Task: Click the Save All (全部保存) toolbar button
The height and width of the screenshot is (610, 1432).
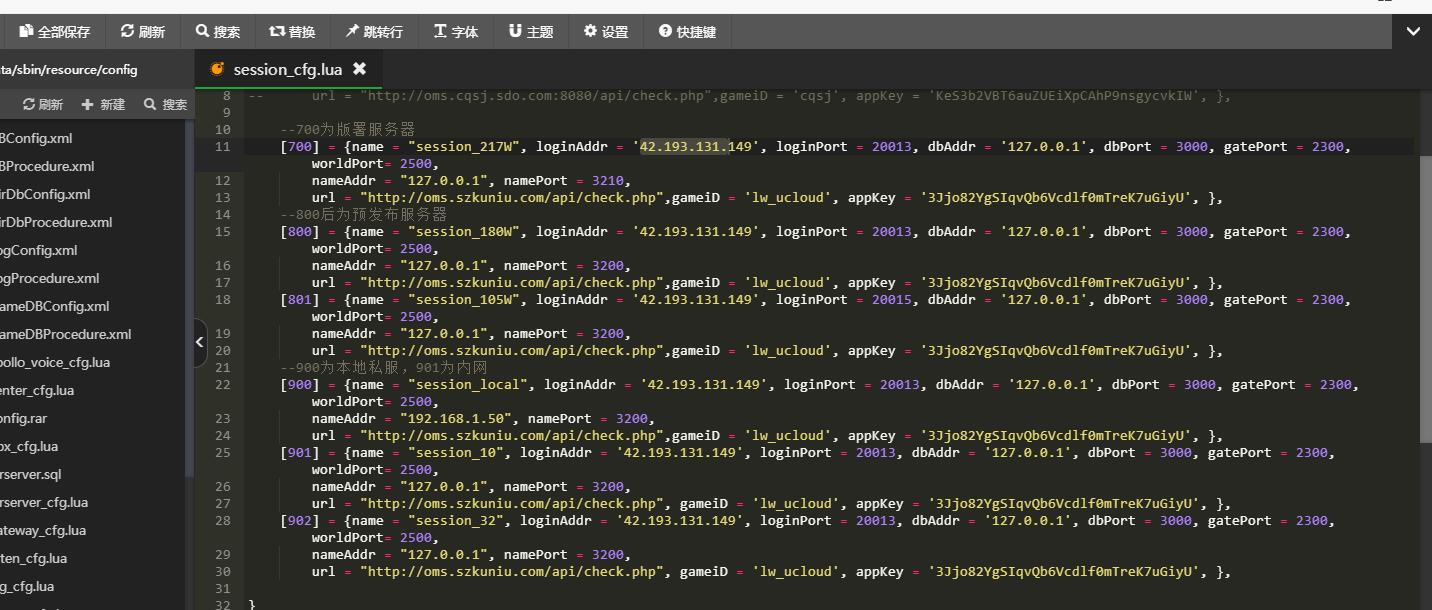Action: click(54, 32)
